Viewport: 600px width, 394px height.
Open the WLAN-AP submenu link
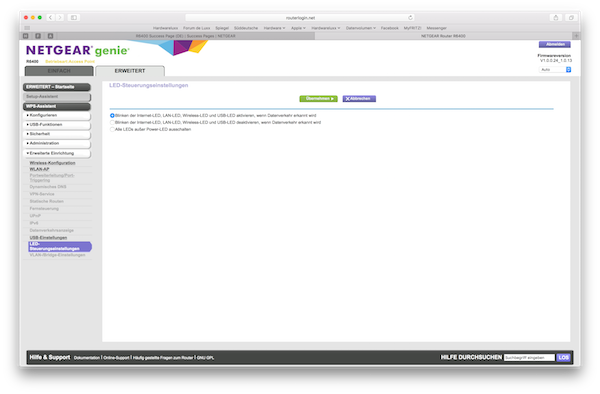coord(39,169)
